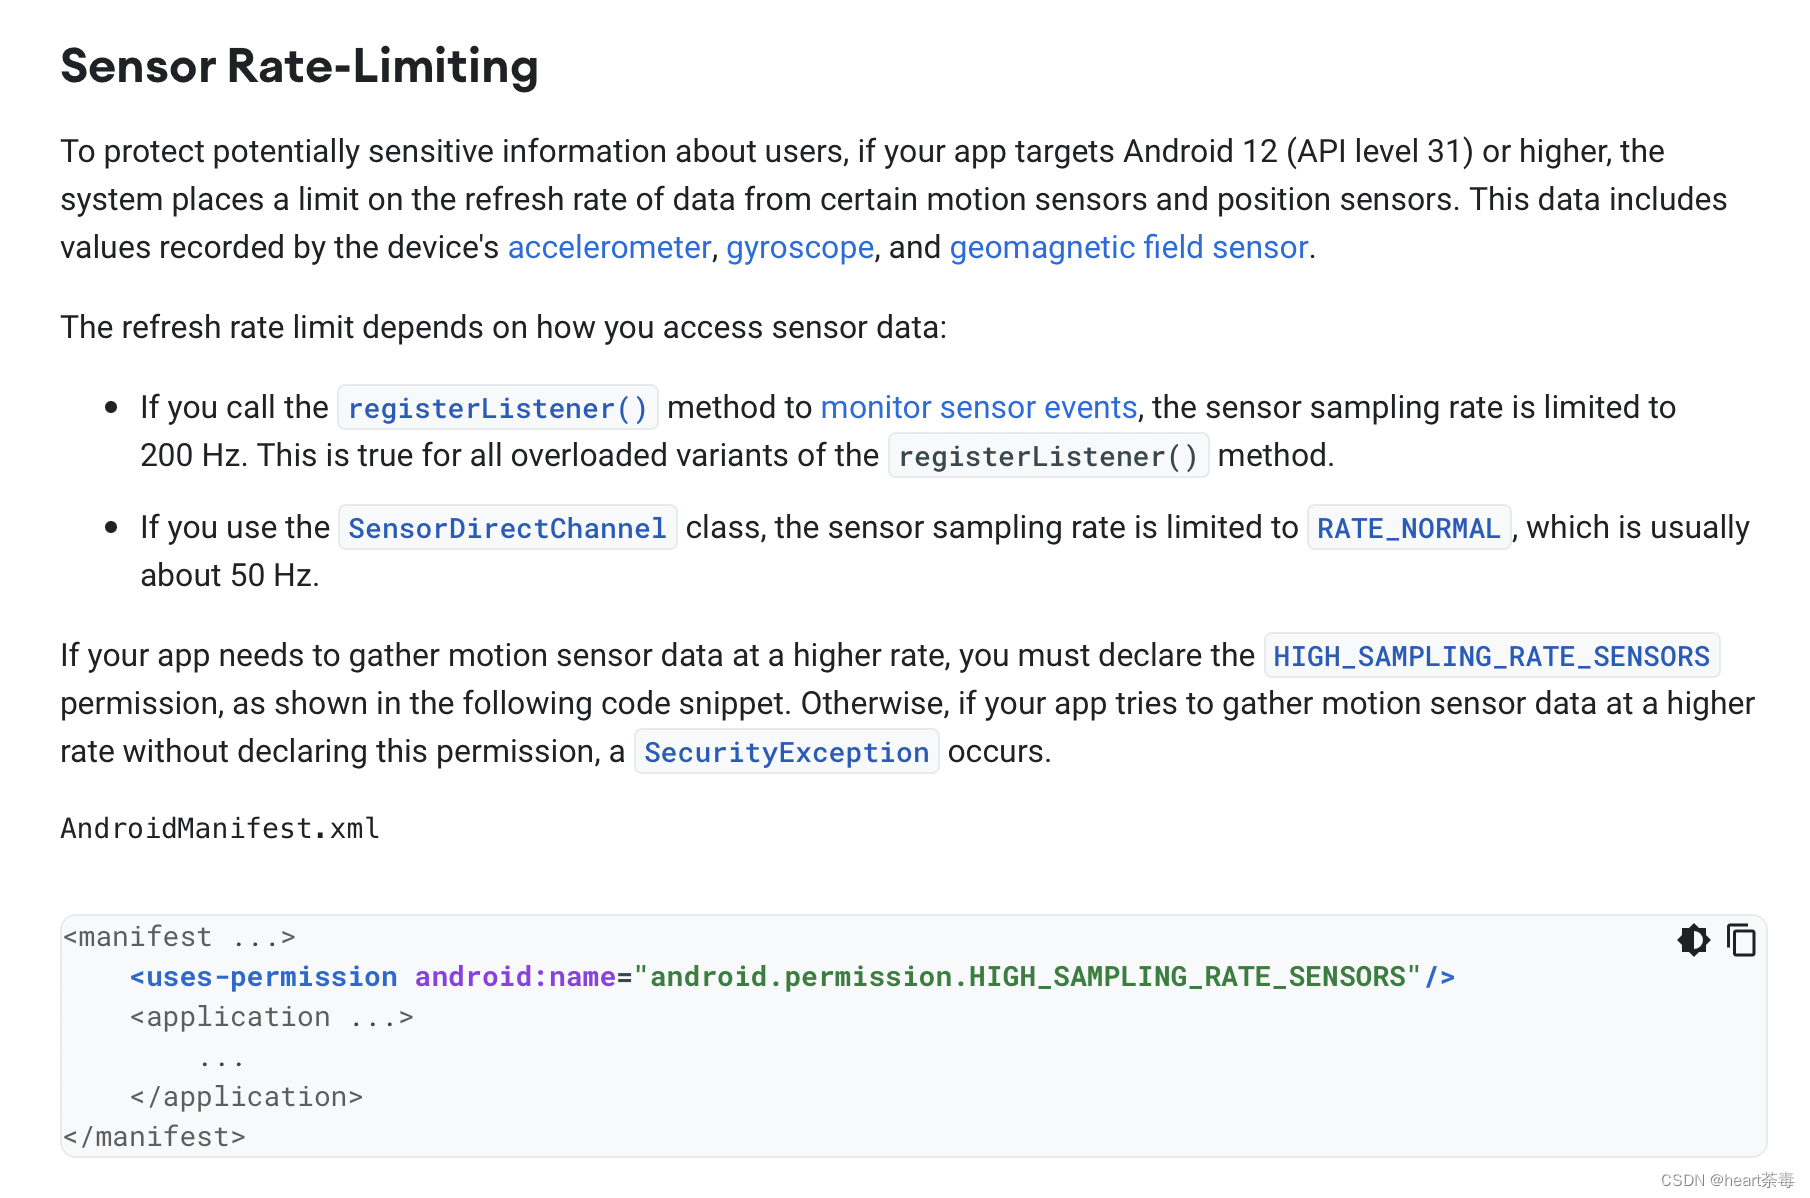Image resolution: width=1810 pixels, height=1198 pixels.
Task: Click the opening application tag in the code
Action: pos(271,1017)
